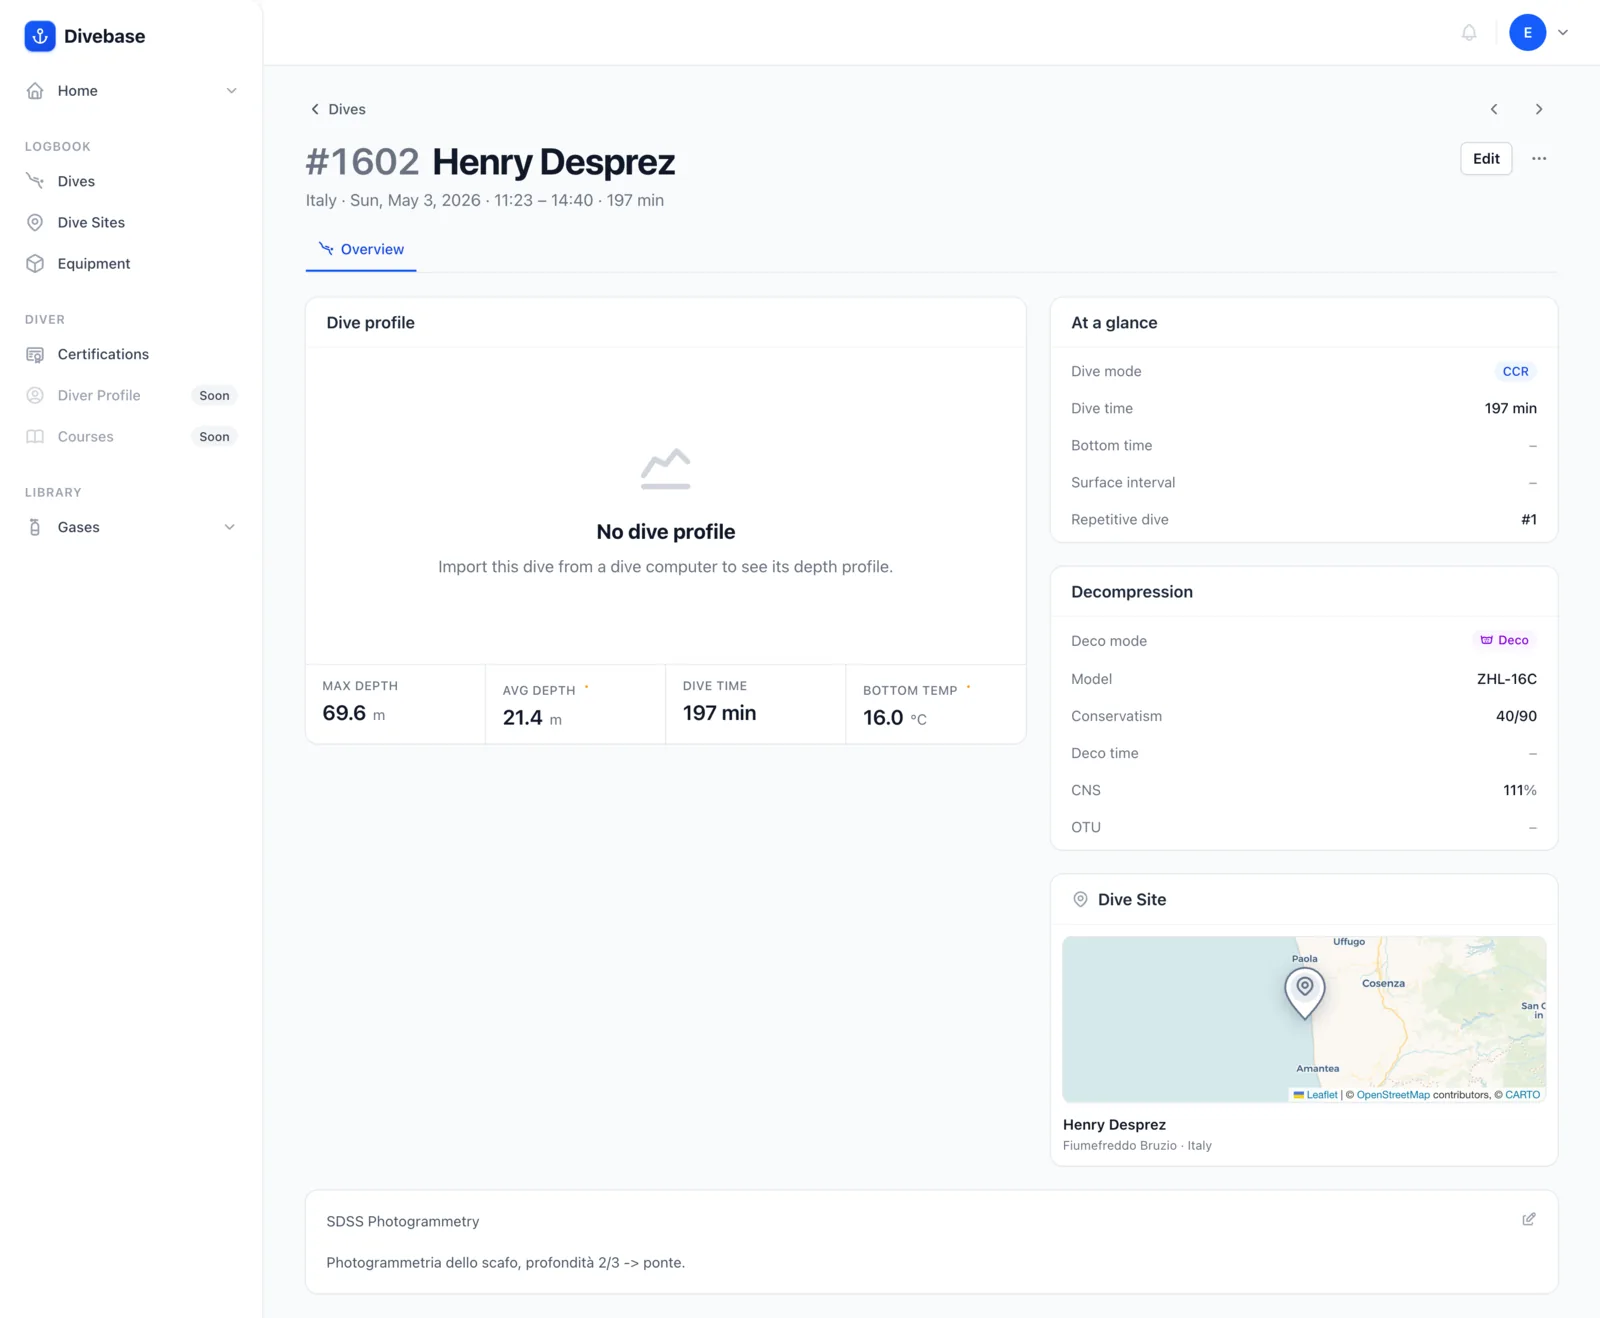Image resolution: width=1600 pixels, height=1318 pixels.
Task: Click the Divebase brand name
Action: (104, 36)
